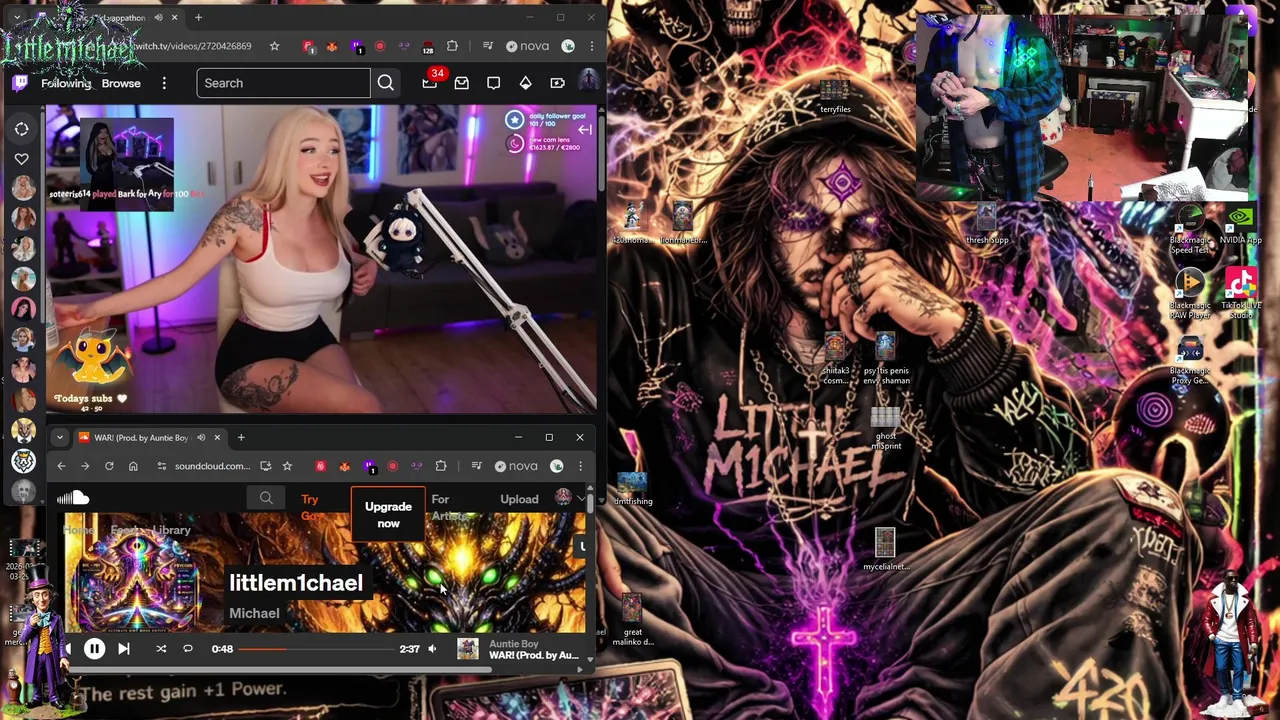Open site info icon beside soundcloud.com

point(161,466)
